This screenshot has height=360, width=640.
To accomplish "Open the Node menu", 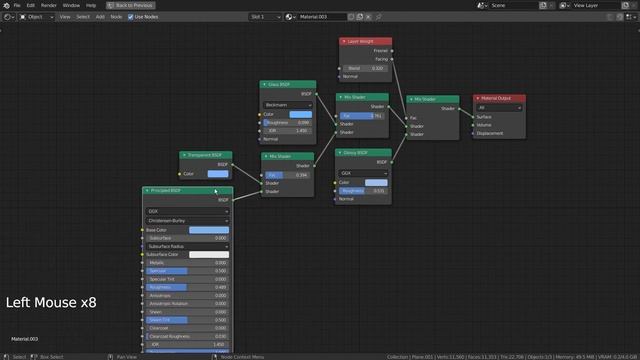I will tap(116, 17).
